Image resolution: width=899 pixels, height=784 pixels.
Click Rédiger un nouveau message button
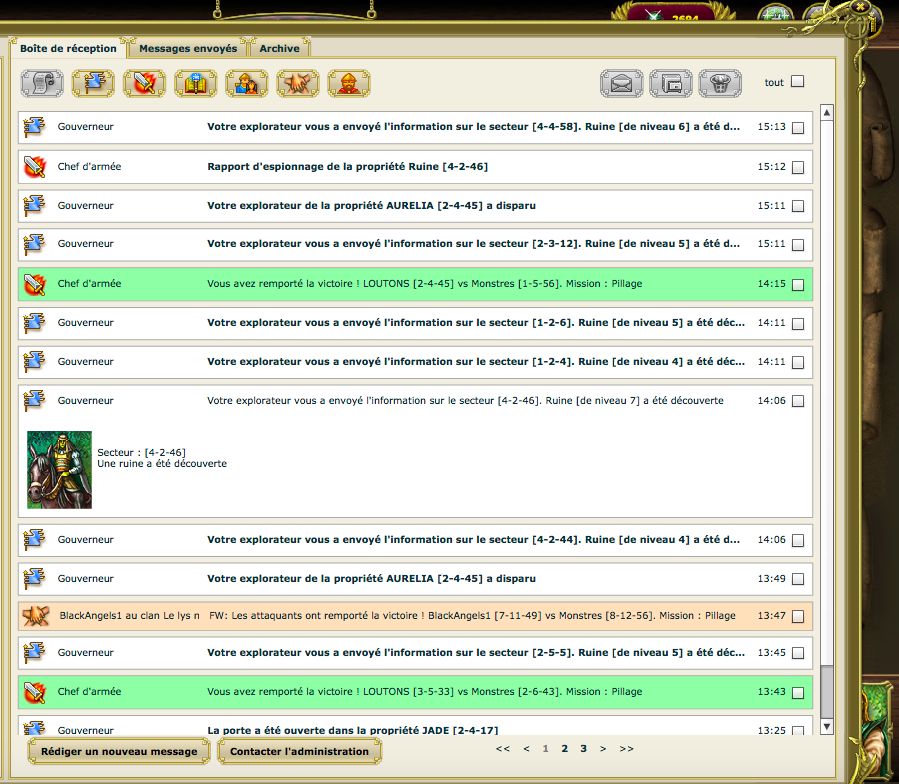coord(119,751)
